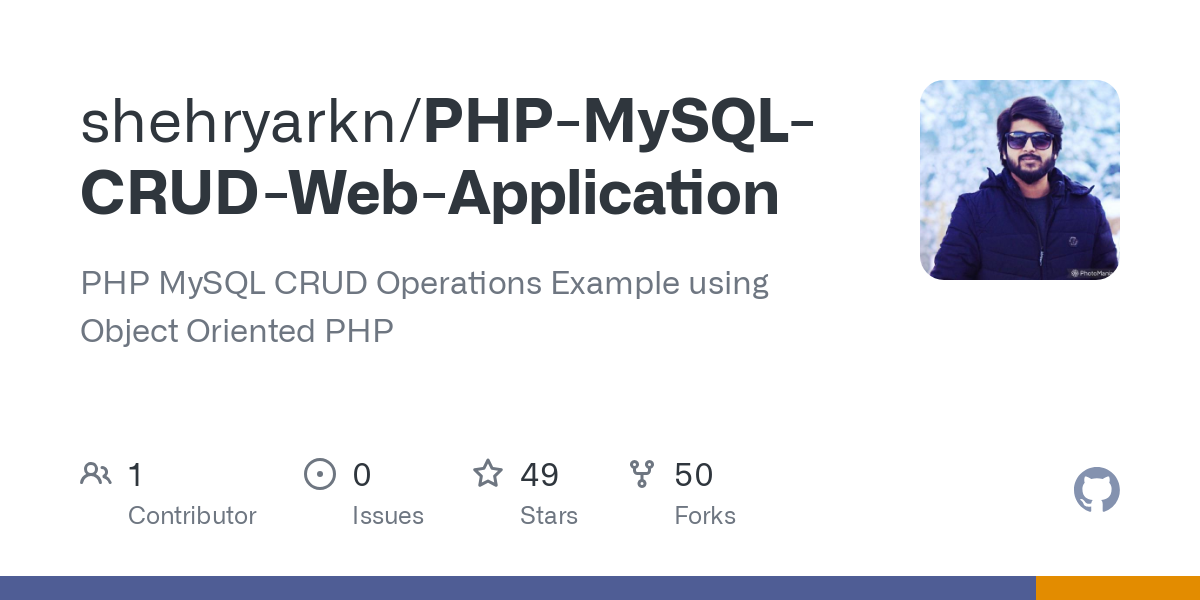Click the Contributor label
Screen dimensions: 1200x600
(x=192, y=516)
